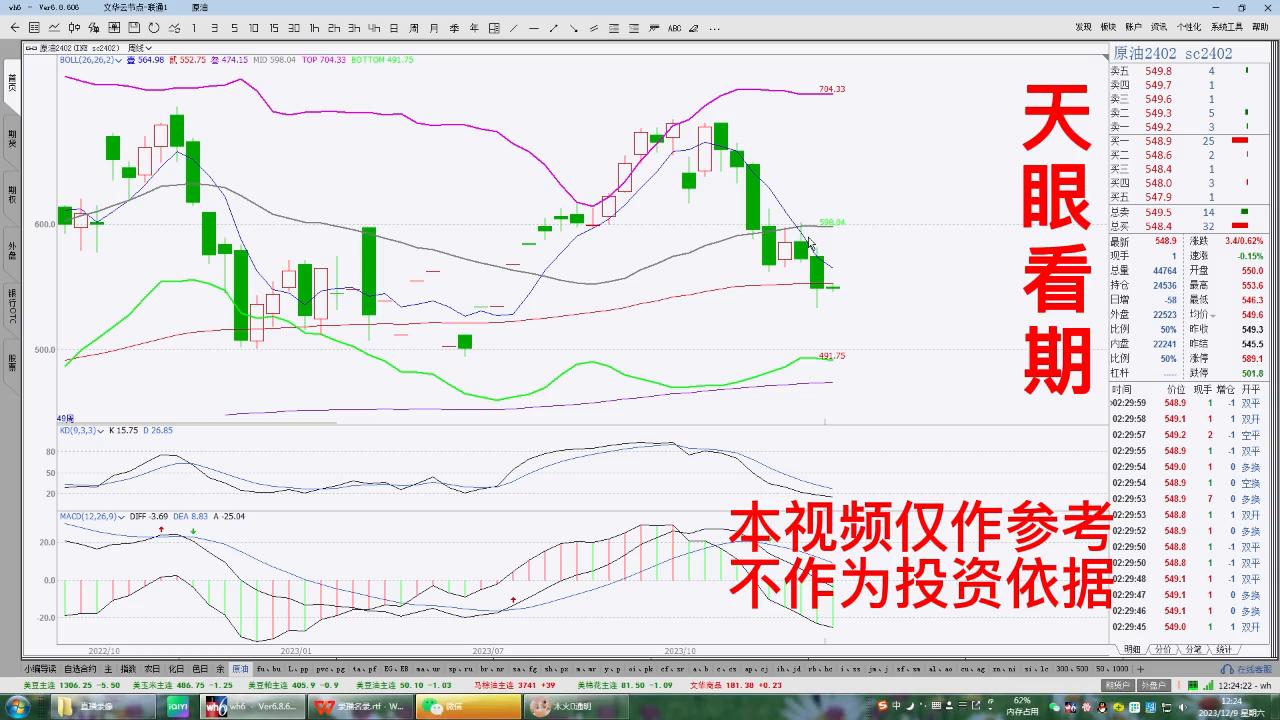
Task: Select the 1-minute period button
Action: point(194,28)
